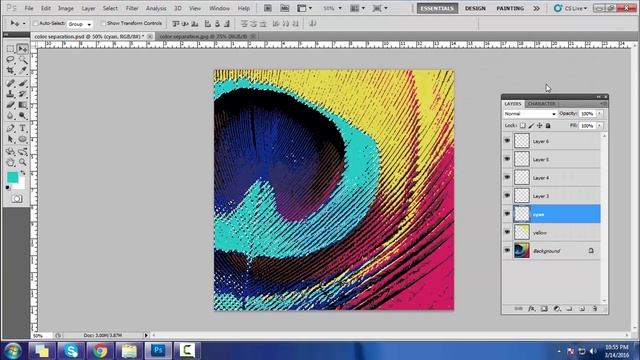The width and height of the screenshot is (640, 360).
Task: Select the History Brush tool
Action: 22,94
